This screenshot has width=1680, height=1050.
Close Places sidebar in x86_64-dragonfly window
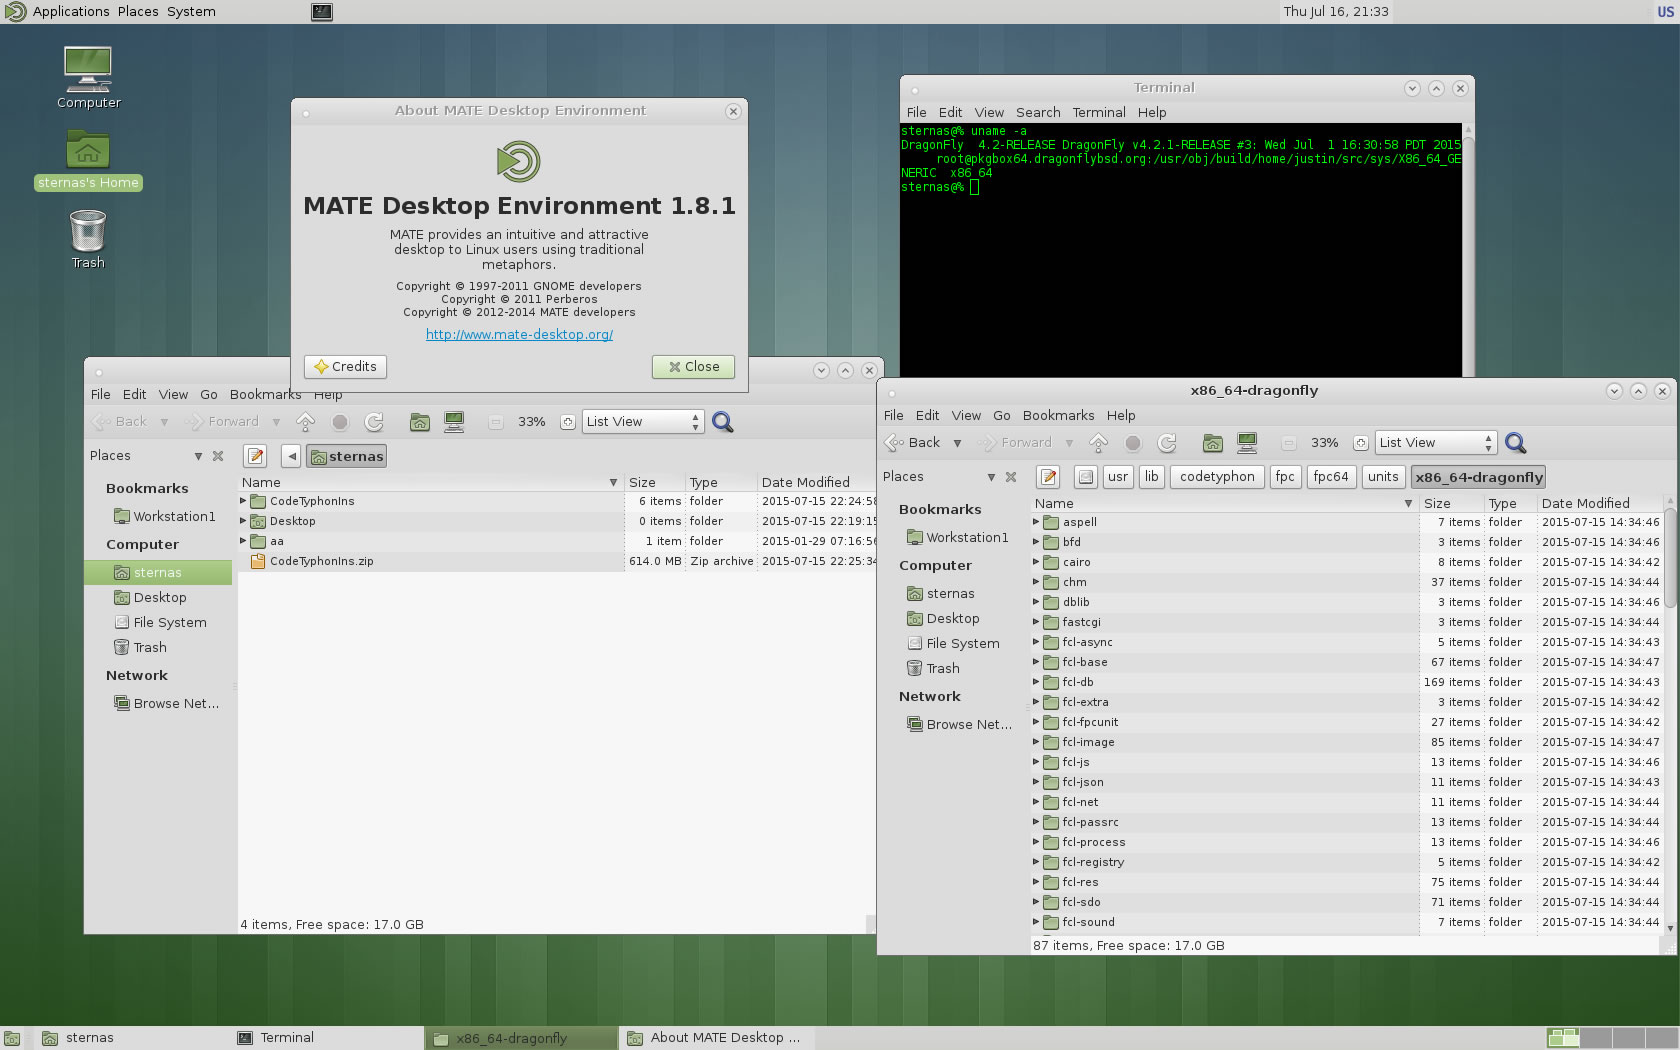click(1011, 477)
